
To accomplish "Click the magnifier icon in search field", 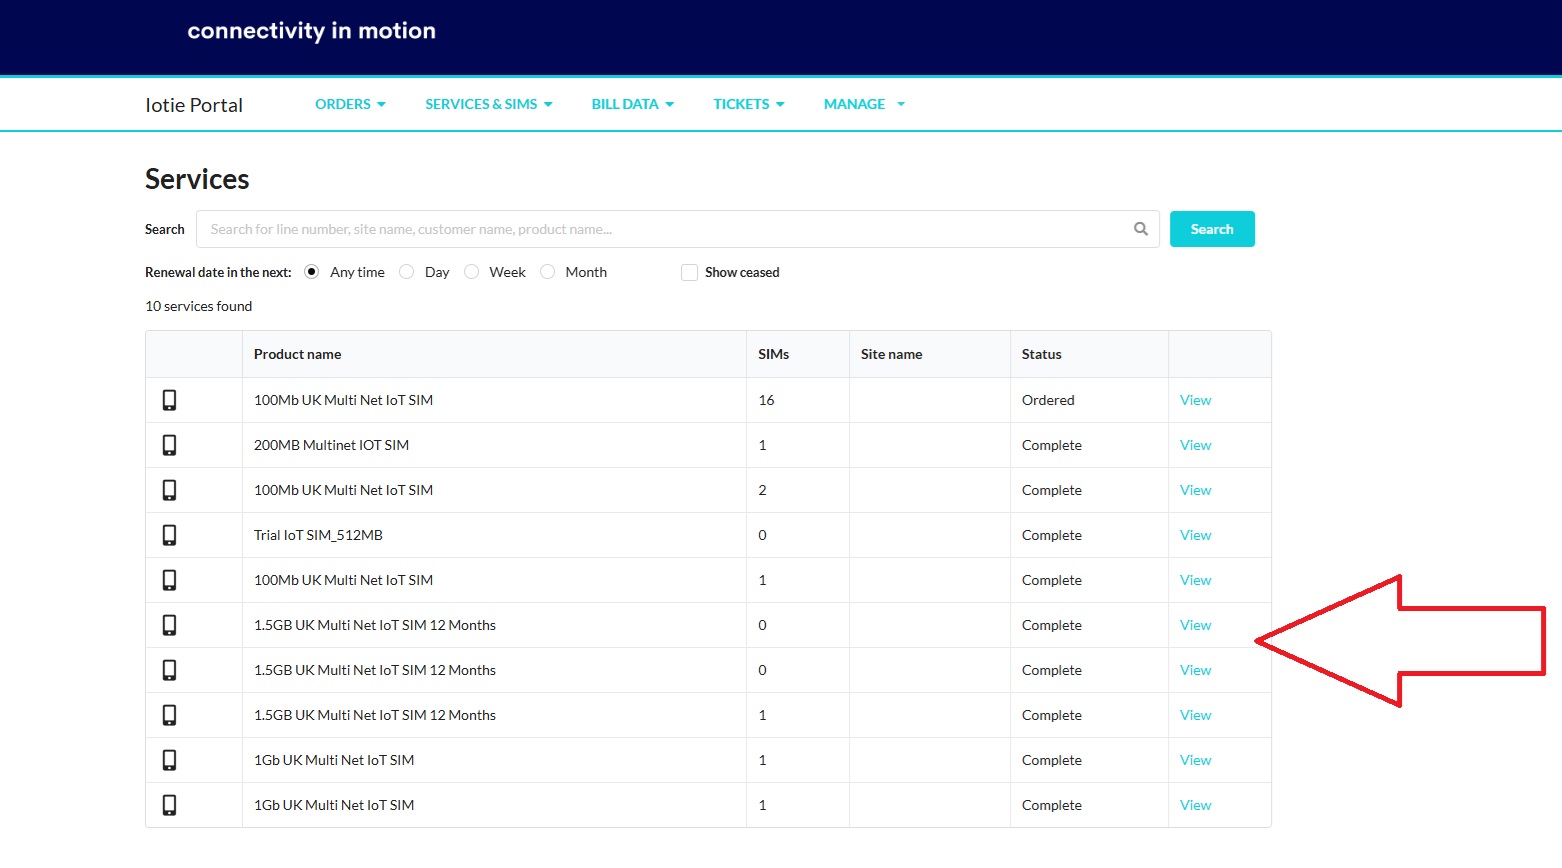I will [1140, 229].
